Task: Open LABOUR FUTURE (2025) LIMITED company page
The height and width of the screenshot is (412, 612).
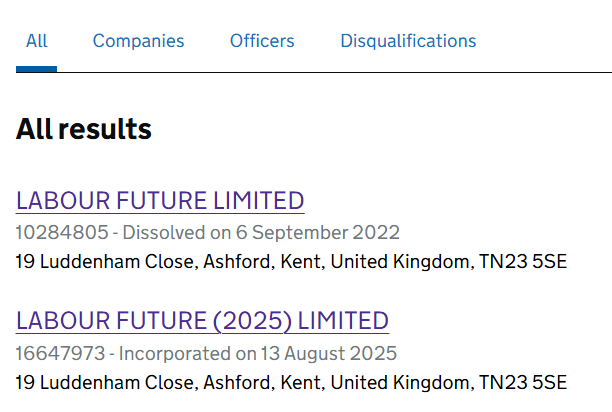Action: pyautogui.click(x=202, y=321)
